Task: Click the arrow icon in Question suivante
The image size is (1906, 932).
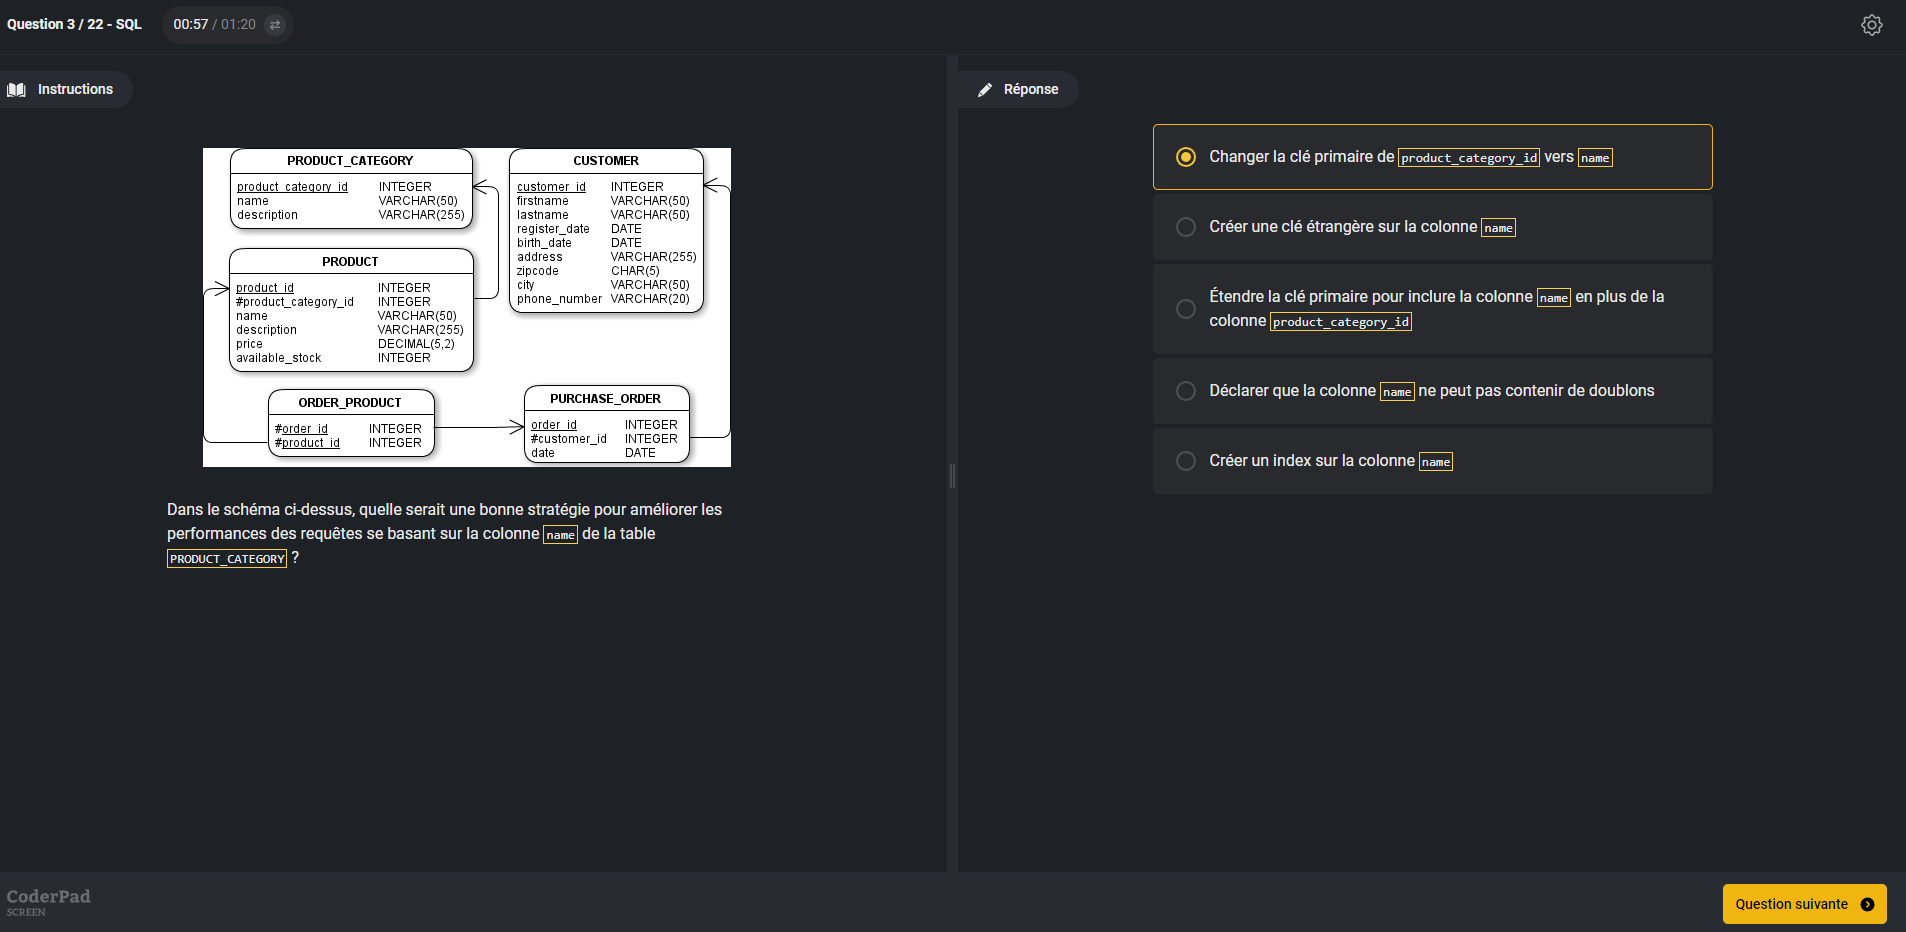Action: point(1867,904)
